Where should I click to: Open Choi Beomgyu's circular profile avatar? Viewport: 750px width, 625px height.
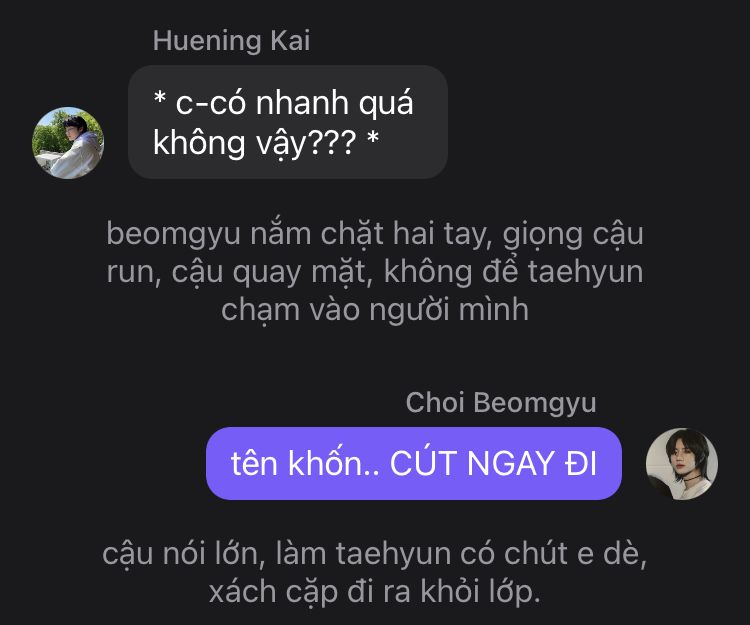682,464
